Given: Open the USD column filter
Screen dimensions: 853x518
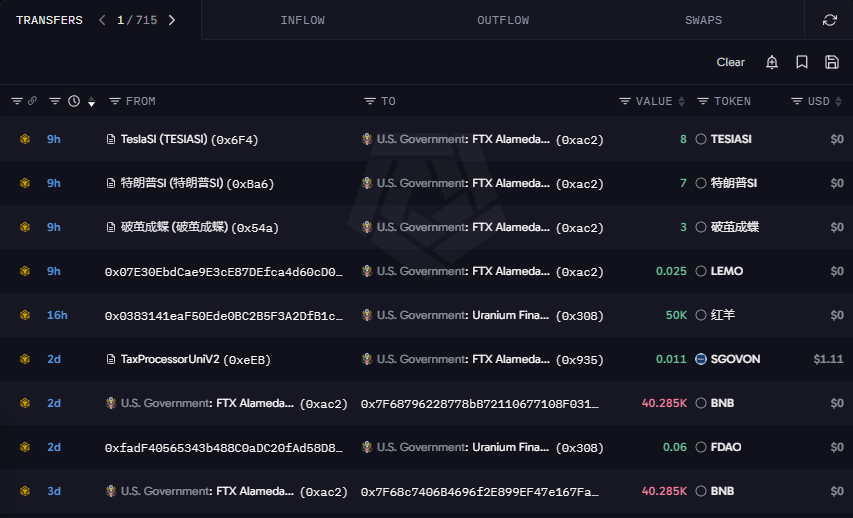Looking at the screenshot, I should (x=796, y=101).
